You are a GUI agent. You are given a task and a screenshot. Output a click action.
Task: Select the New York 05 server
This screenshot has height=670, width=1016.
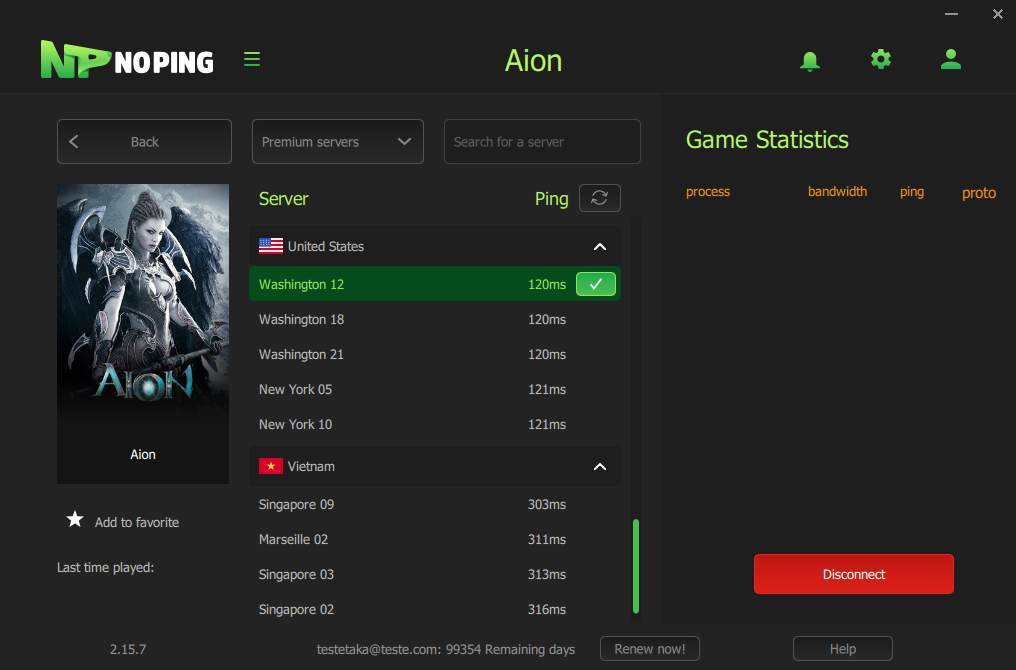(435, 389)
